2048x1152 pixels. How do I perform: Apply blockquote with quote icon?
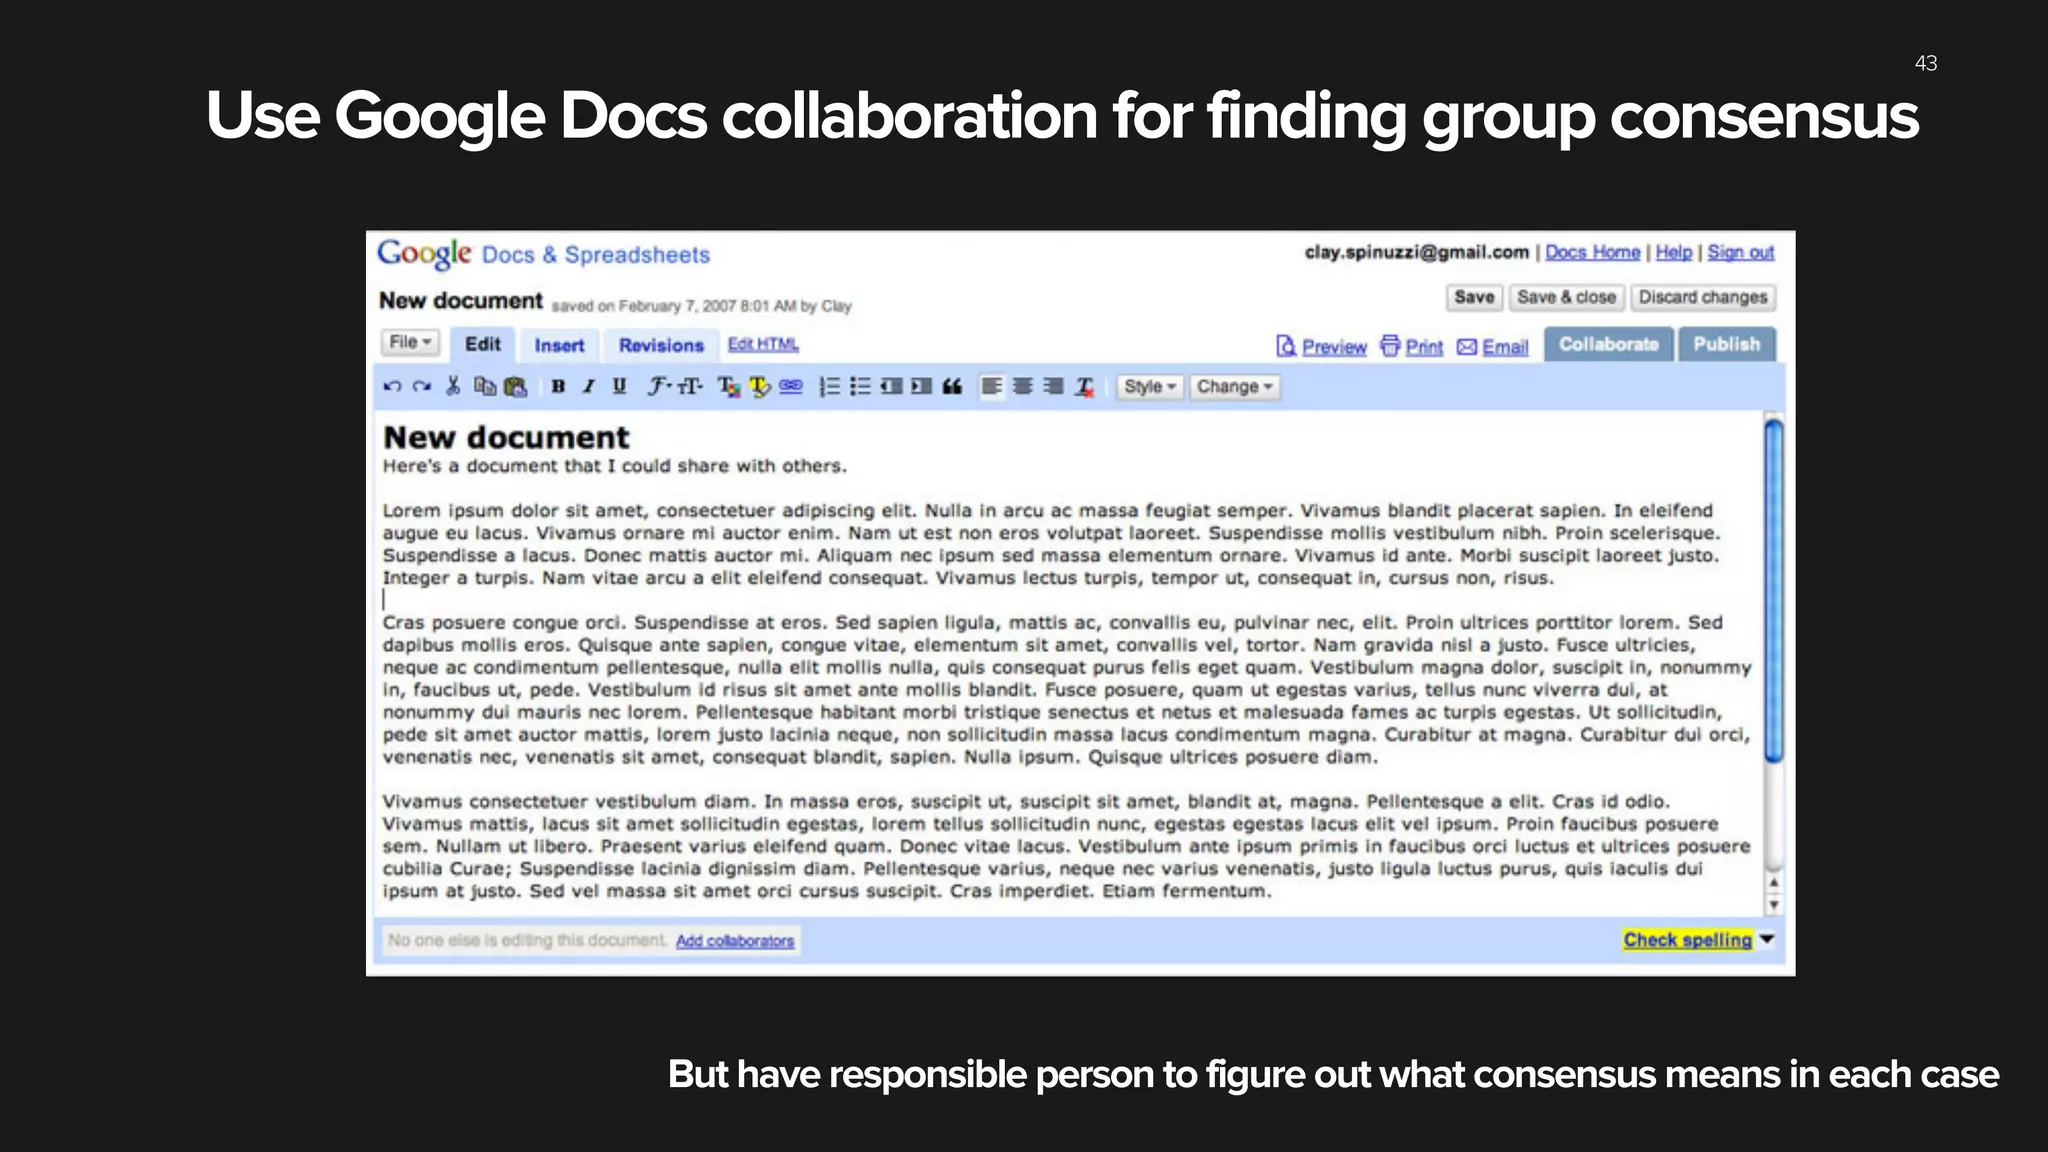coord(952,387)
